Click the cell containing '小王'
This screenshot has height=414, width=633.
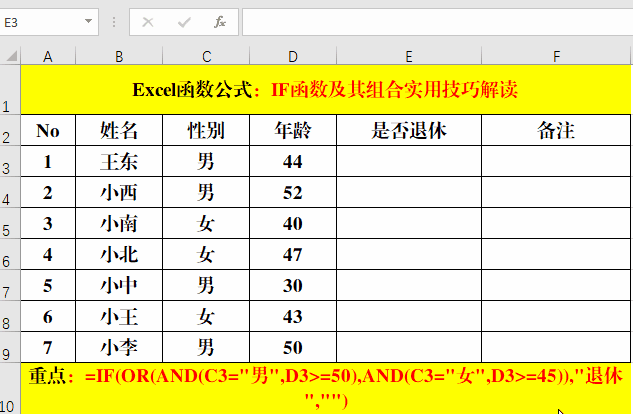point(119,316)
